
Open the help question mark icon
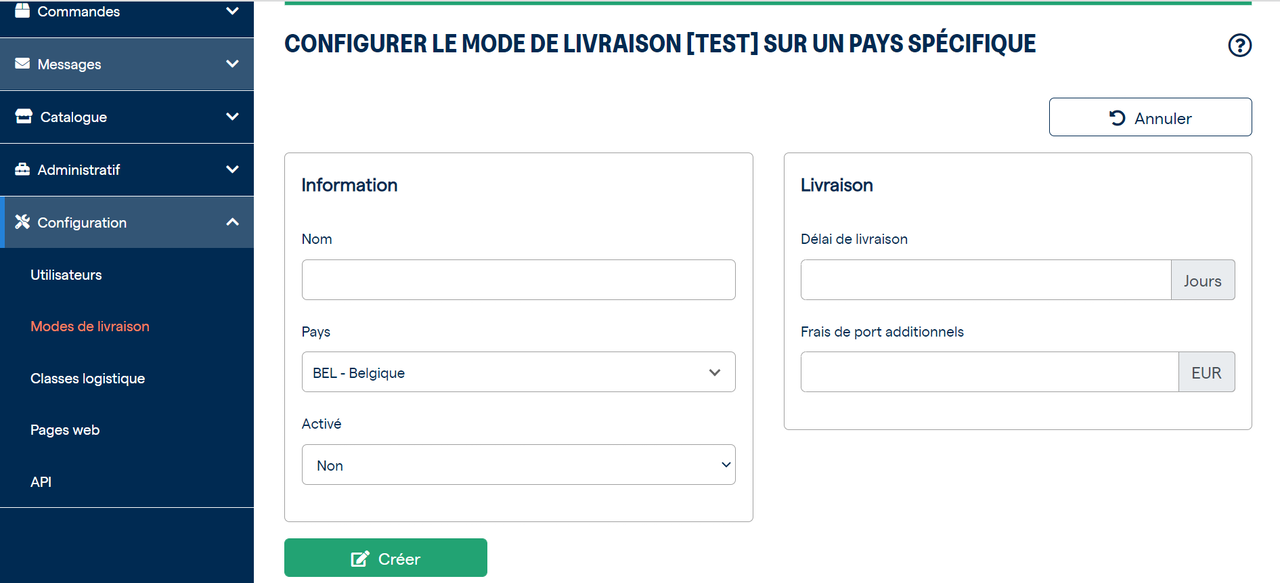coord(1239,45)
